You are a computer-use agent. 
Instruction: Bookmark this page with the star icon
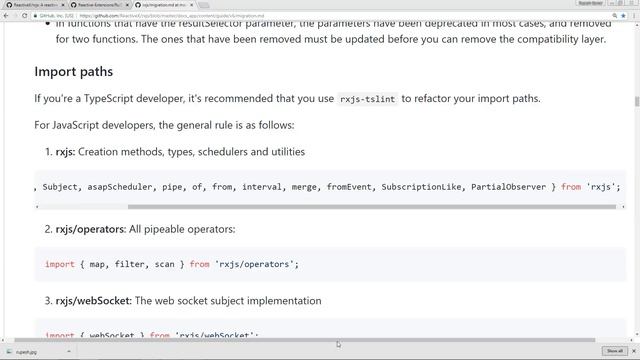coord(623,16)
